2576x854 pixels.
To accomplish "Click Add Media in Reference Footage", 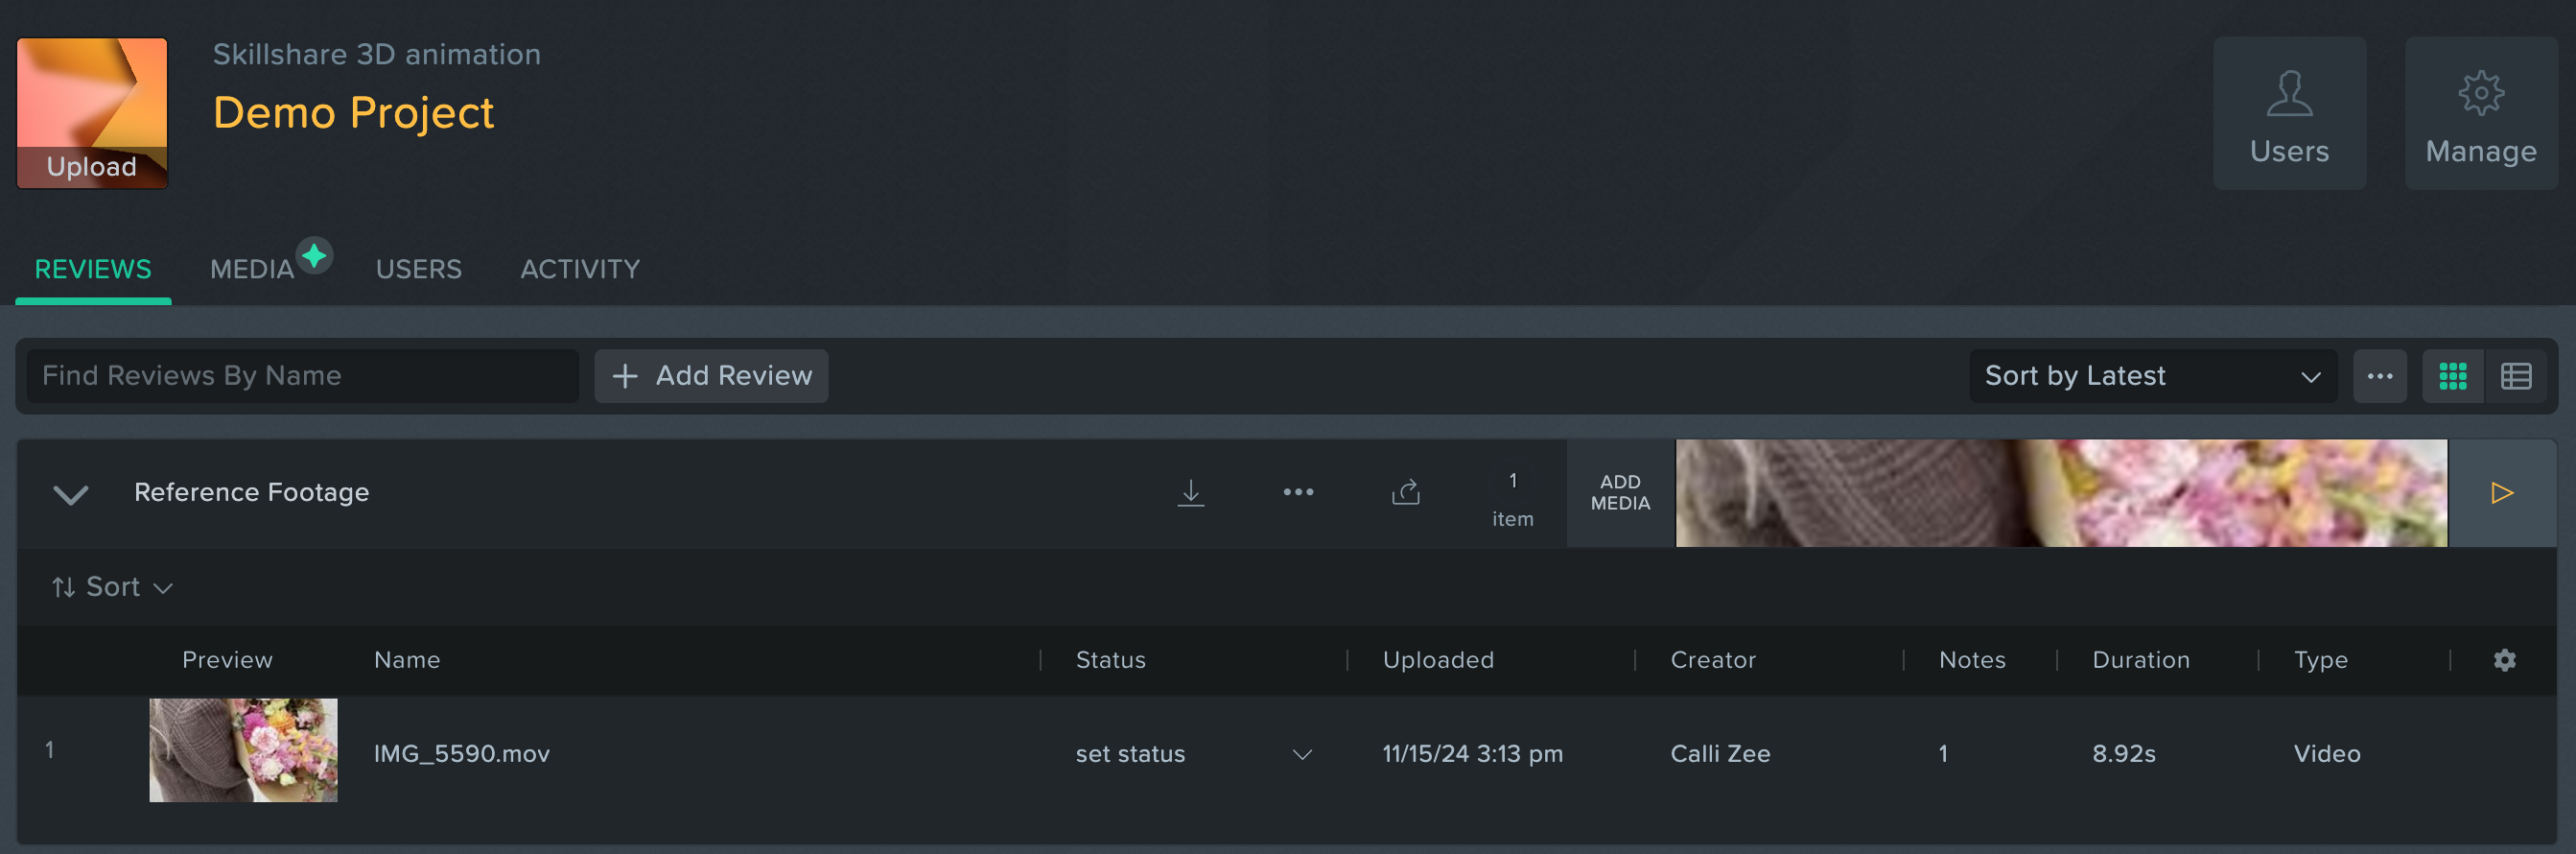I will tap(1620, 493).
